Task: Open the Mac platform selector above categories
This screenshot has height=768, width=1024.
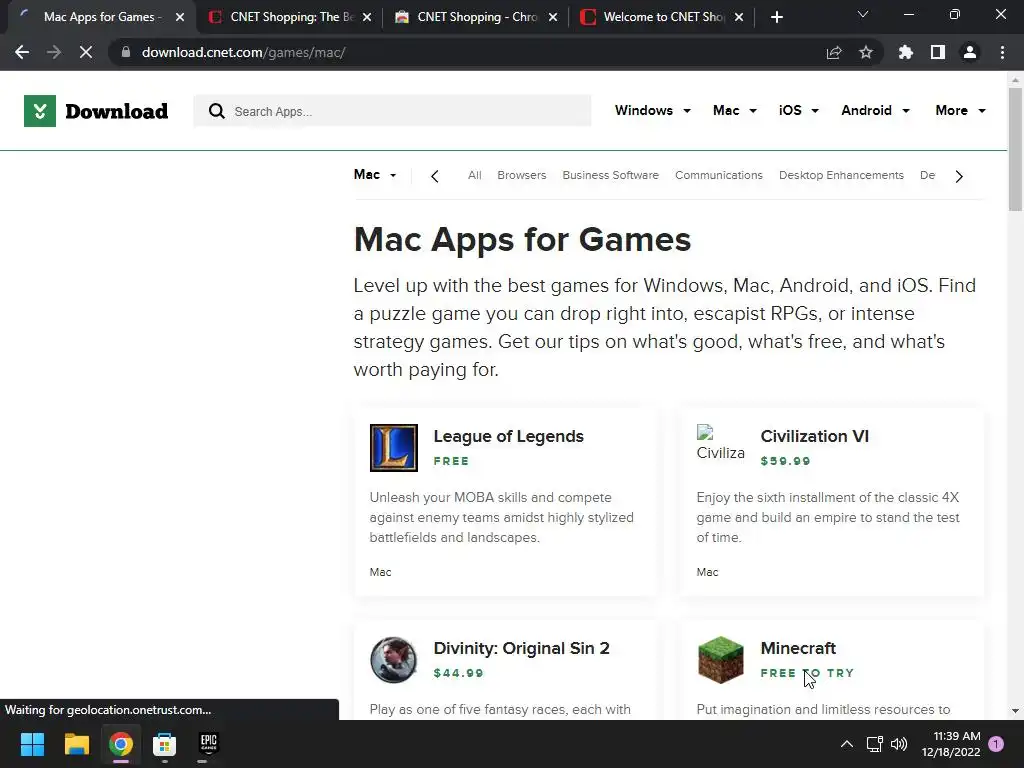Action: pyautogui.click(x=375, y=175)
